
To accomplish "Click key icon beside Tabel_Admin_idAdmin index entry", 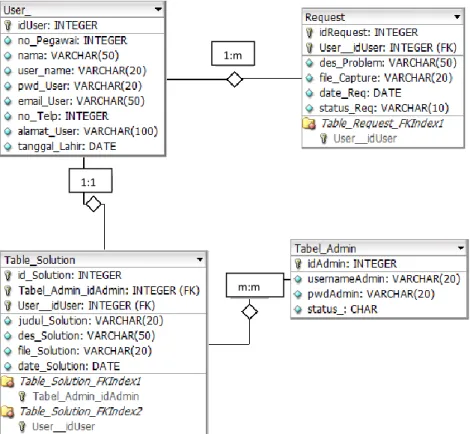I will pyautogui.click(x=22, y=396).
